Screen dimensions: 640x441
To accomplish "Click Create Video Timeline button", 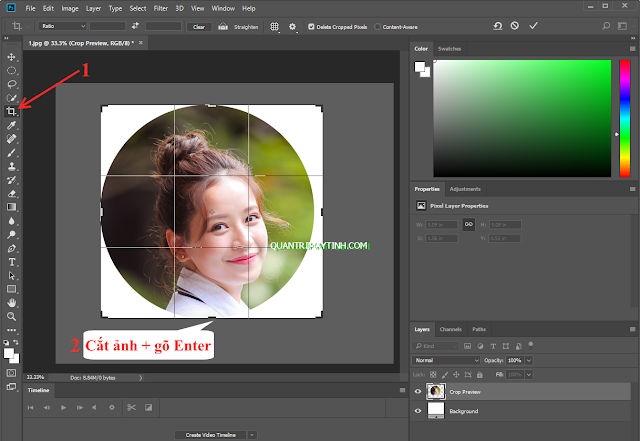I will (x=211, y=435).
